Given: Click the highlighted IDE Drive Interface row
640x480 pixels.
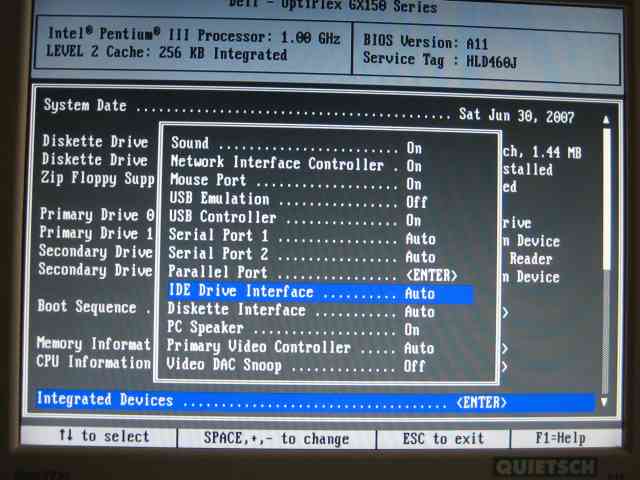Looking at the screenshot, I should [321, 293].
